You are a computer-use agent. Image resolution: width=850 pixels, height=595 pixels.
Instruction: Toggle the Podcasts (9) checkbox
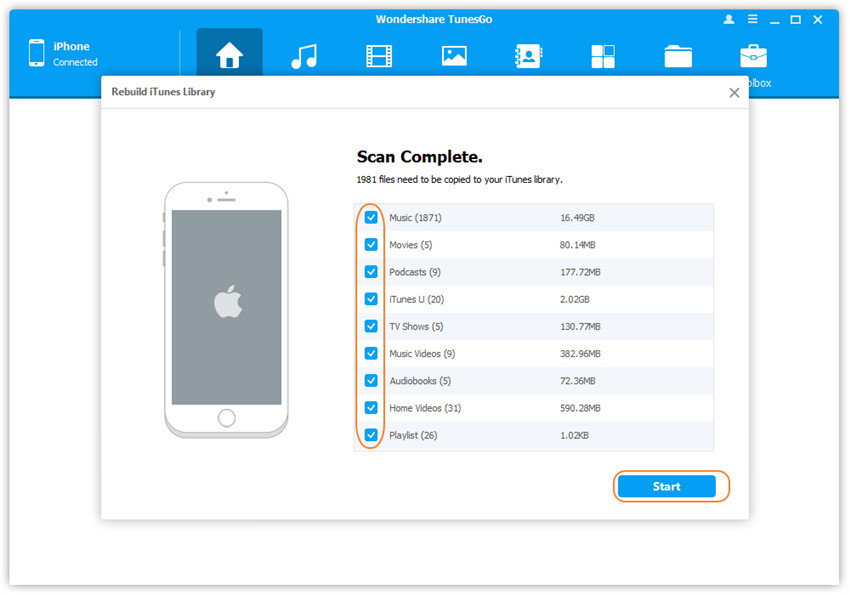(x=371, y=272)
